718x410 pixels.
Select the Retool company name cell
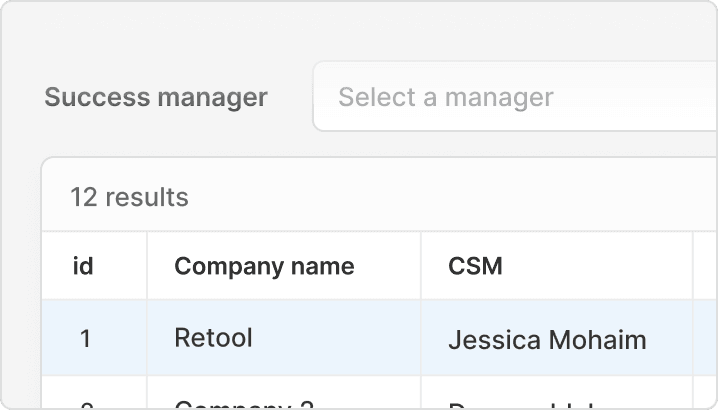tap(213, 338)
